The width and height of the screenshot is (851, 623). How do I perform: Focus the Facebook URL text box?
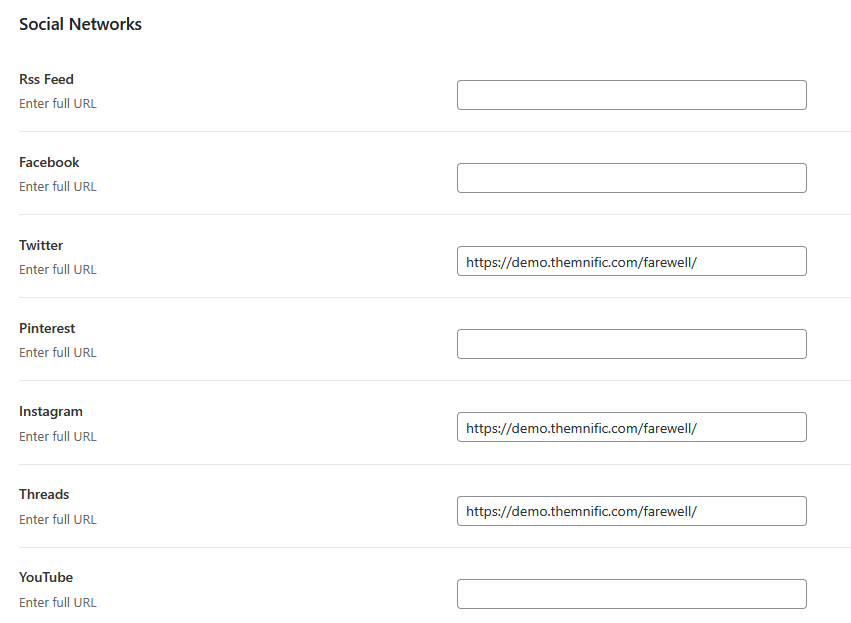point(631,178)
